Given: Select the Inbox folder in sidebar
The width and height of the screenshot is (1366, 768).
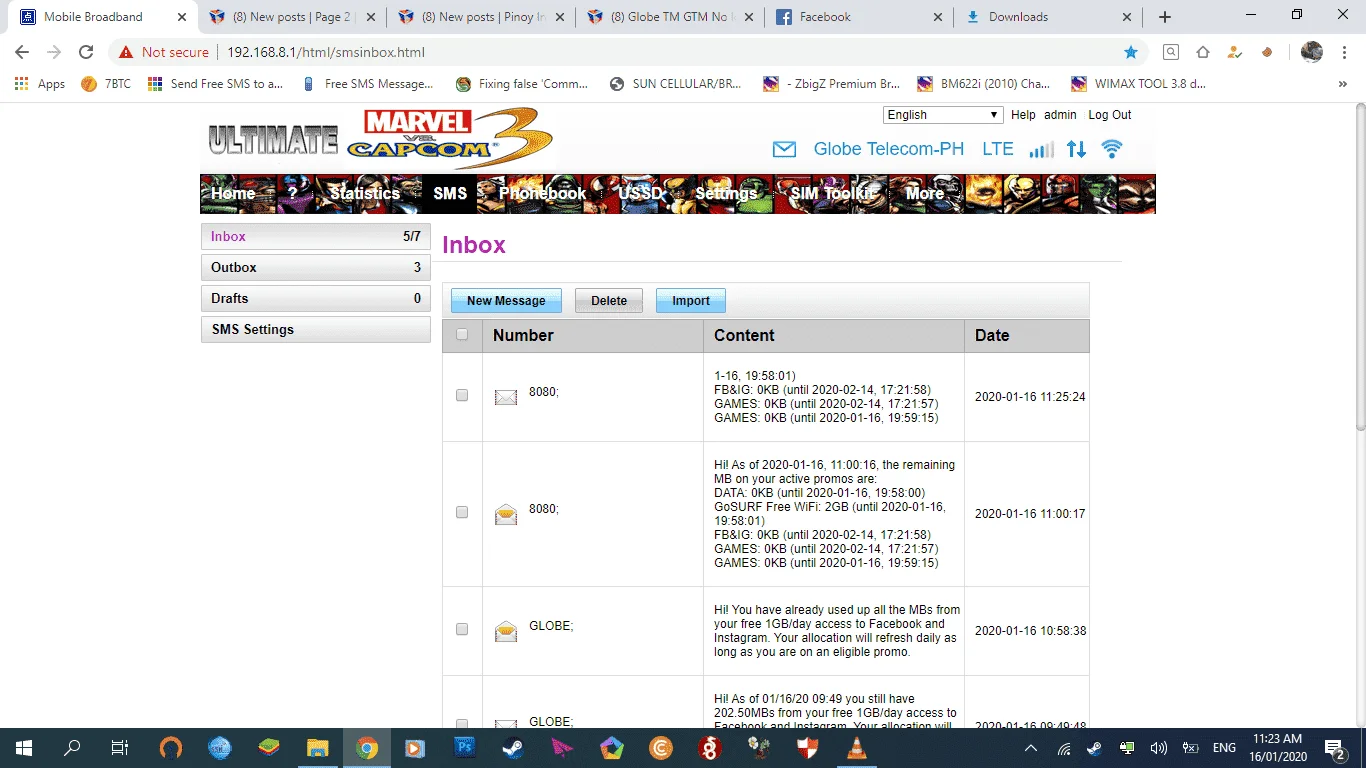Looking at the screenshot, I should (316, 237).
